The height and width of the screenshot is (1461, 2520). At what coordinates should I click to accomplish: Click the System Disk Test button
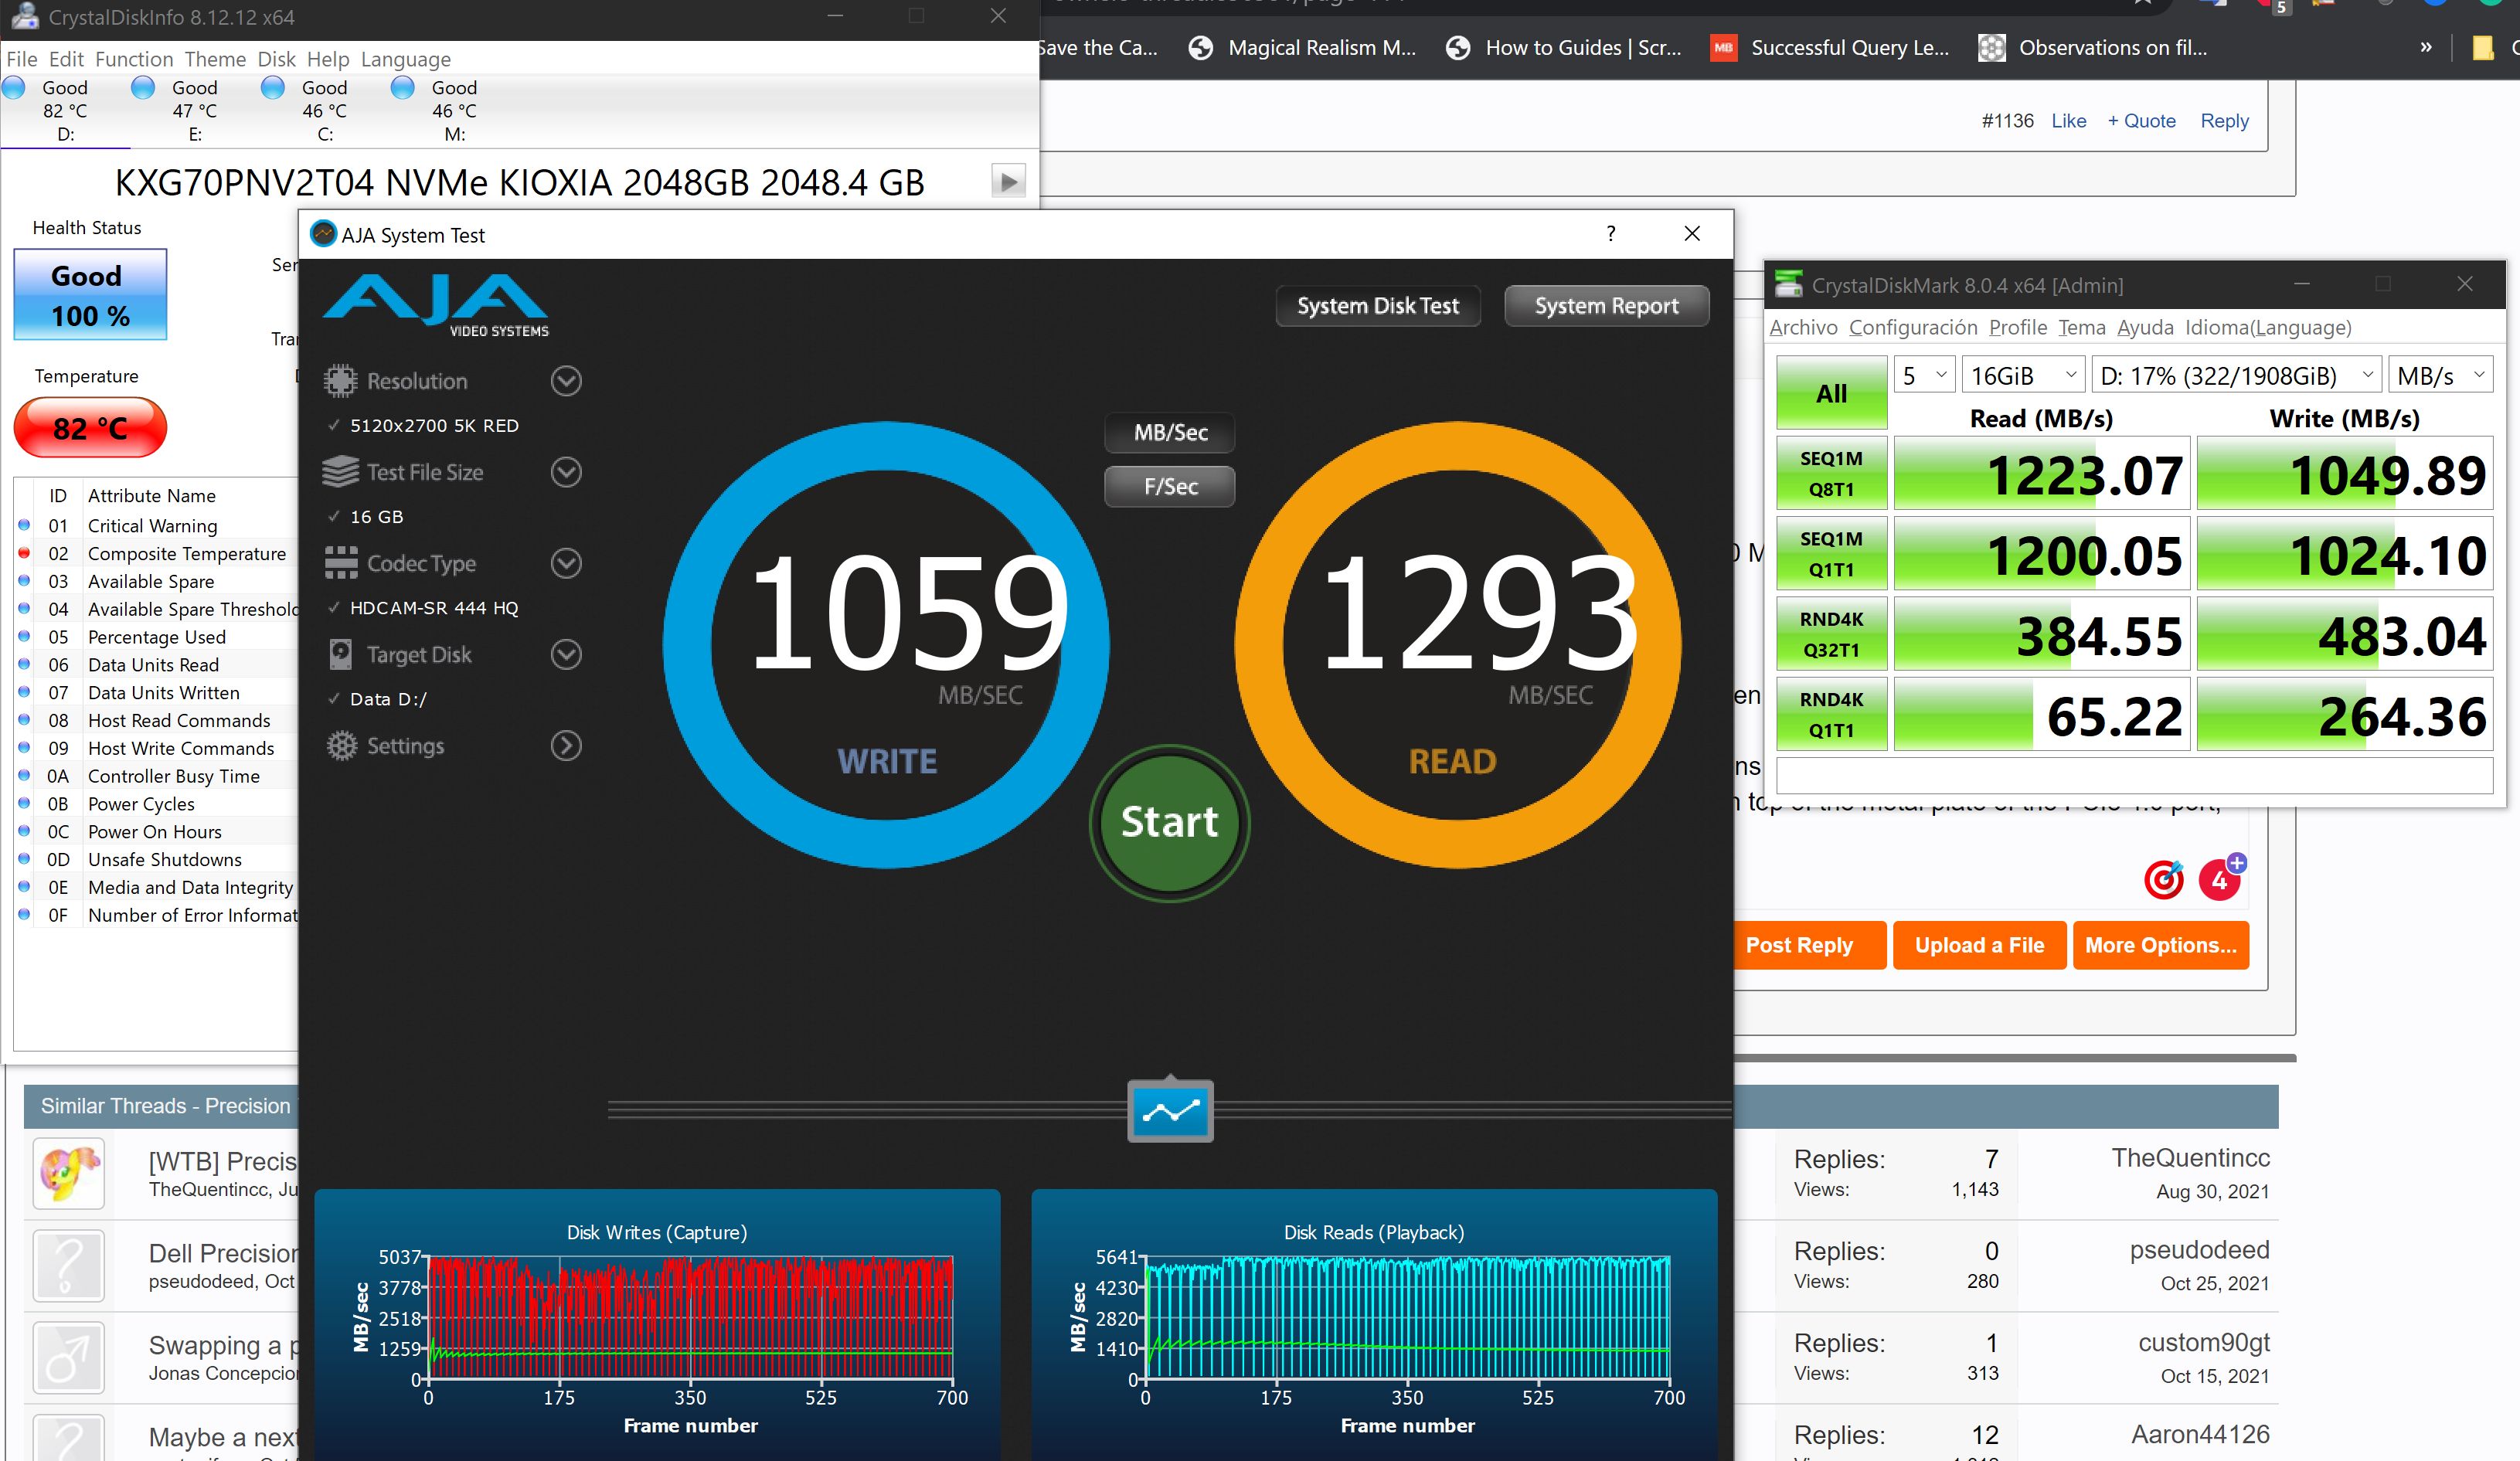(x=1377, y=306)
